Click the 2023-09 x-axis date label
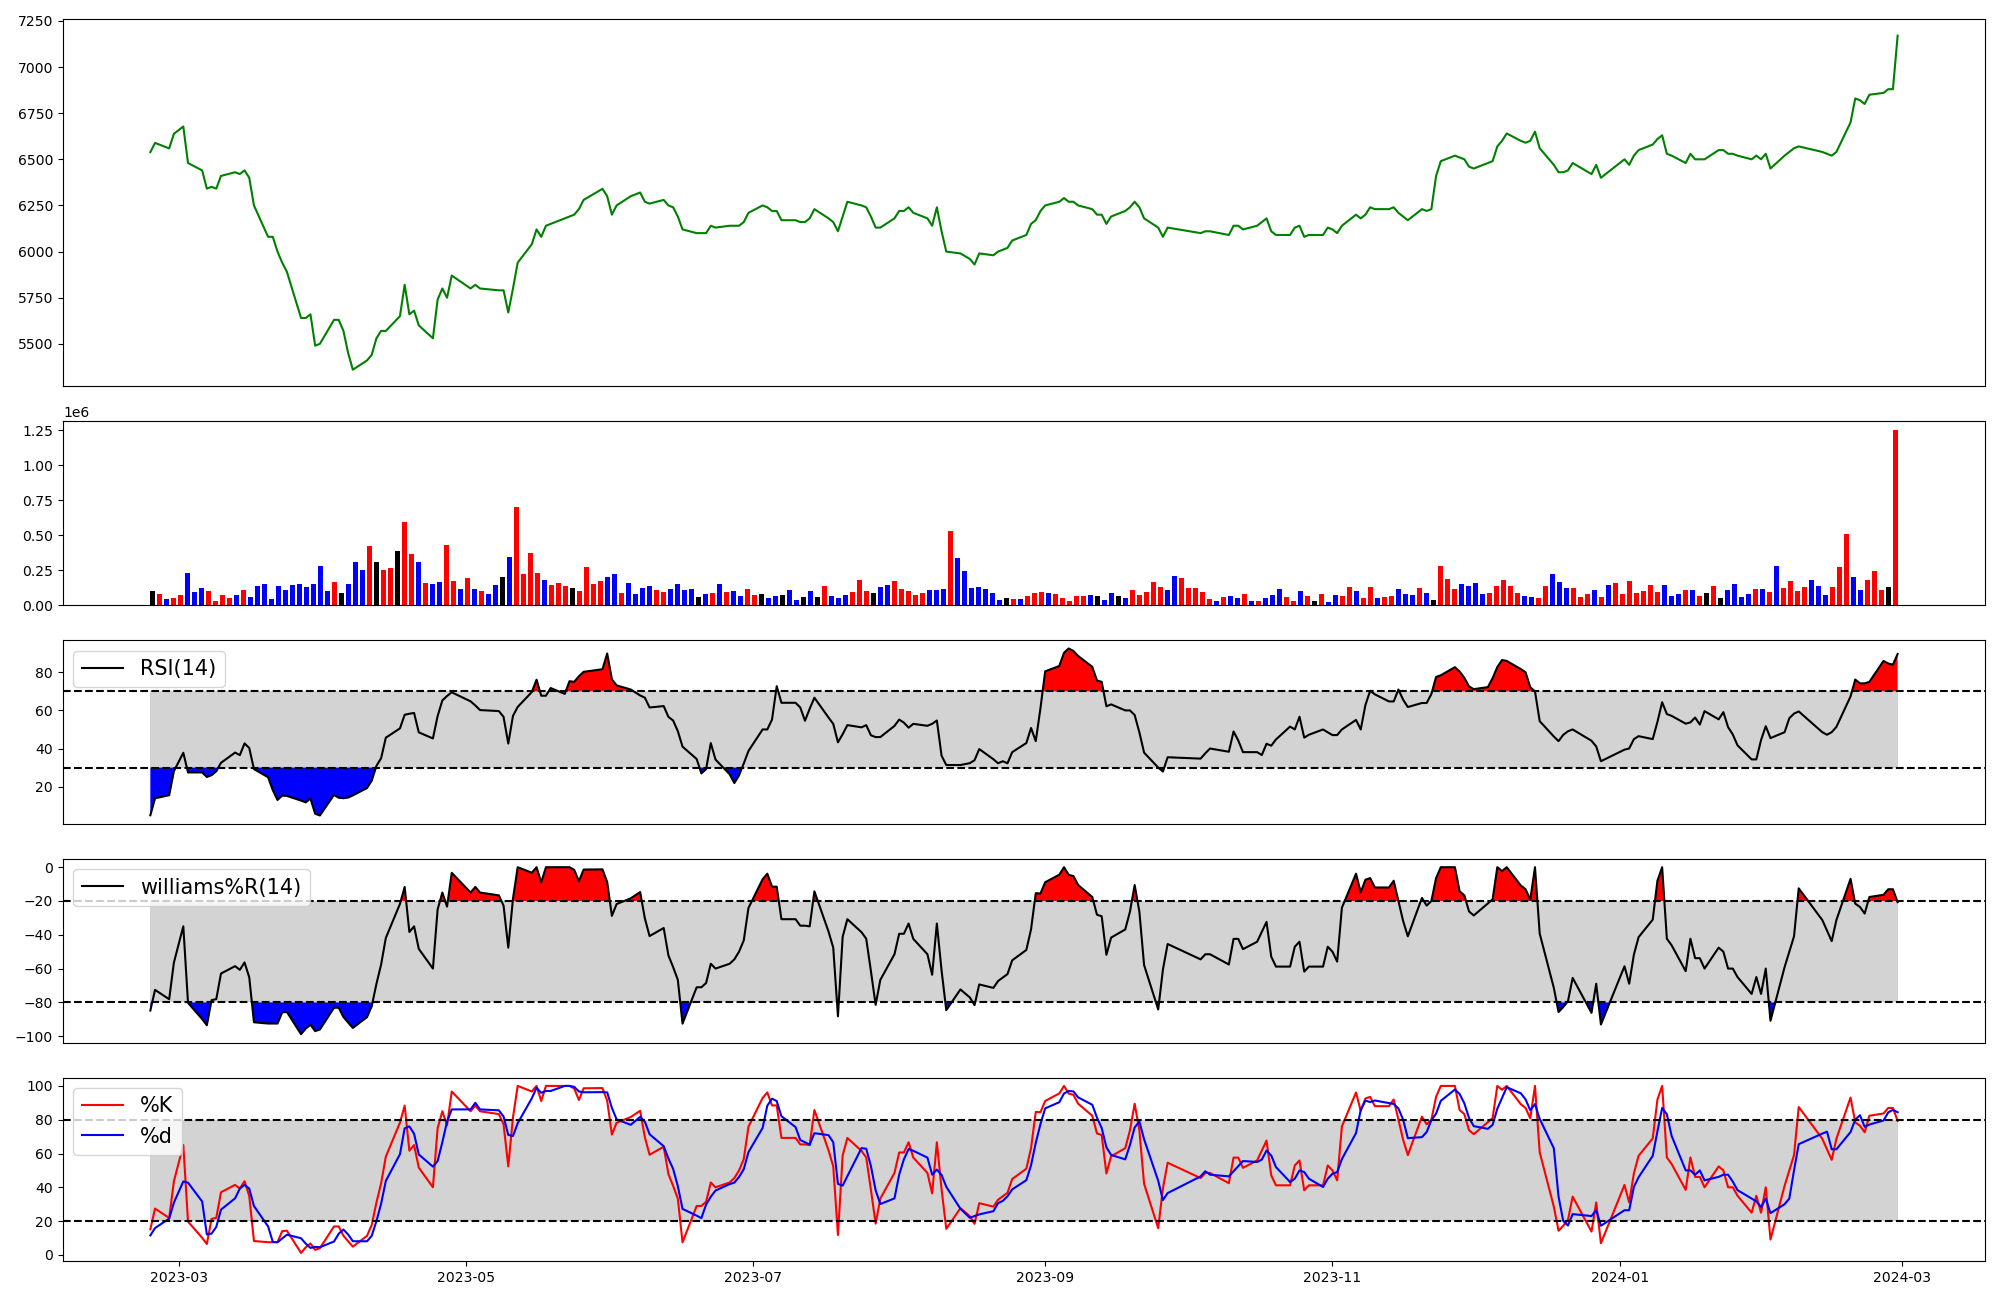The height and width of the screenshot is (1300, 2000). [x=1045, y=1277]
